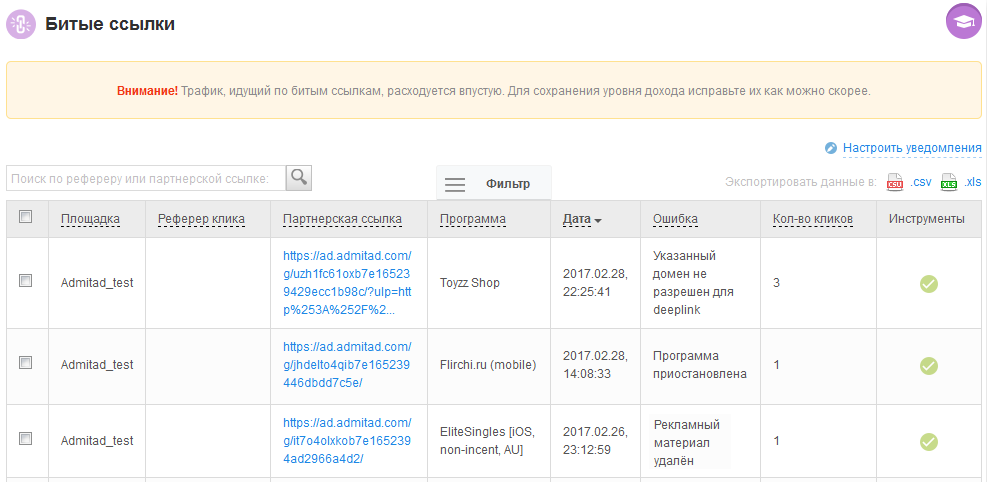Open Настроить уведомления link
The width and height of the screenshot is (987, 482).
[x=911, y=148]
